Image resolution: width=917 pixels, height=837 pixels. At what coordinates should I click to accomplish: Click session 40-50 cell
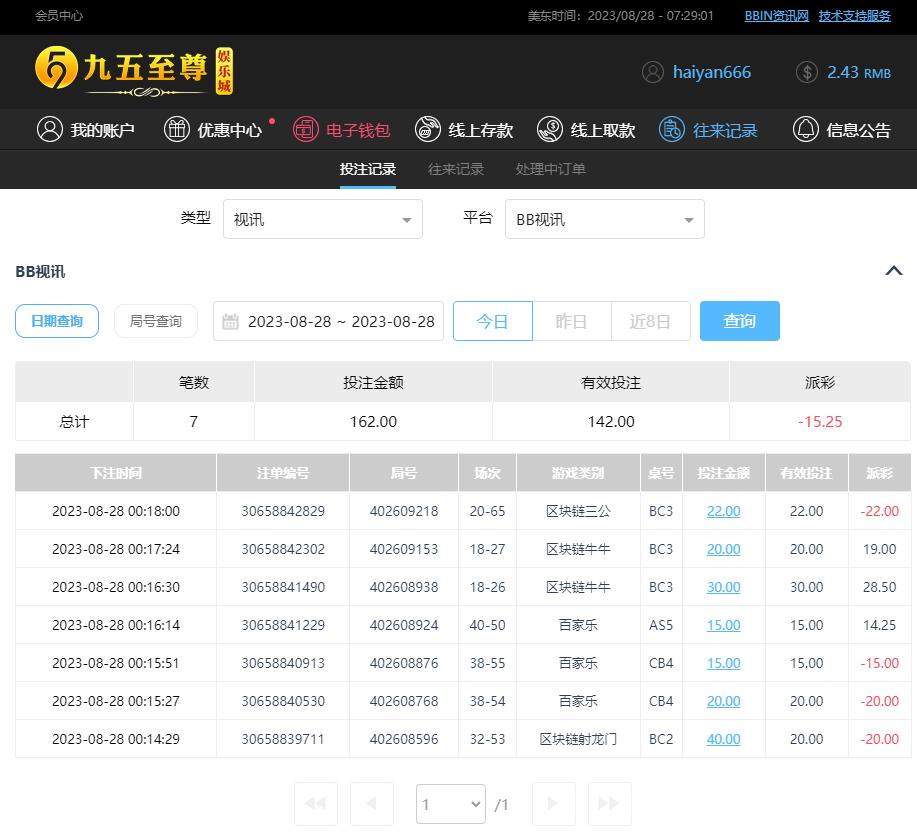[x=487, y=625]
